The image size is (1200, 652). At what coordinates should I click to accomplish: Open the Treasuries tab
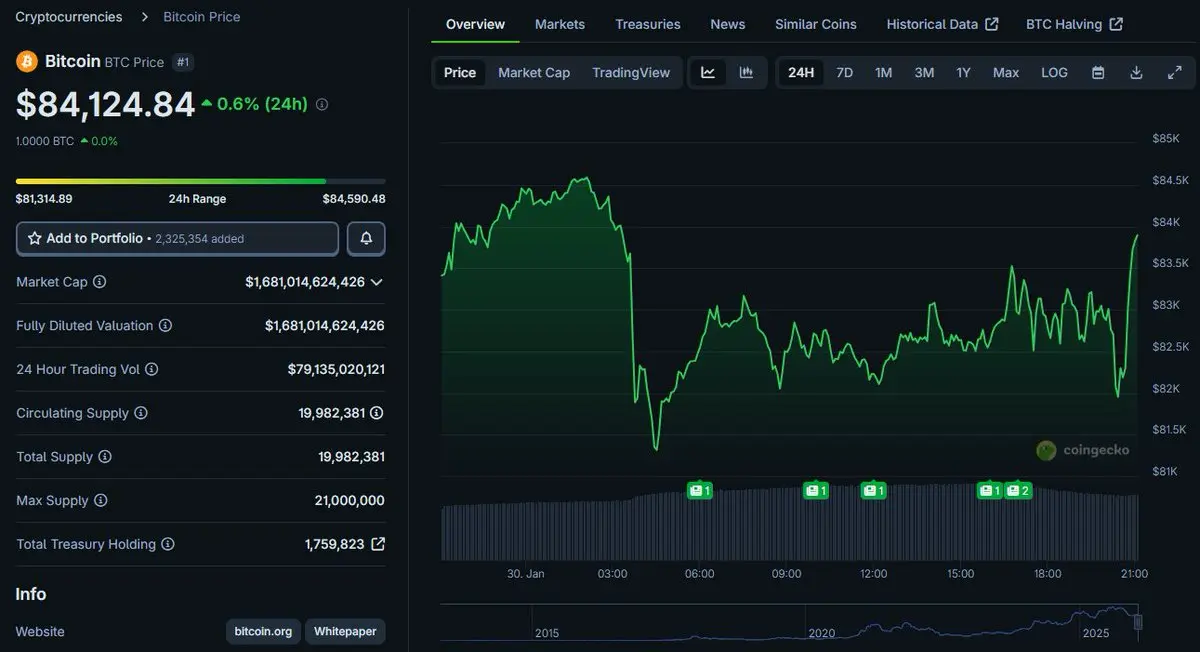click(x=648, y=24)
